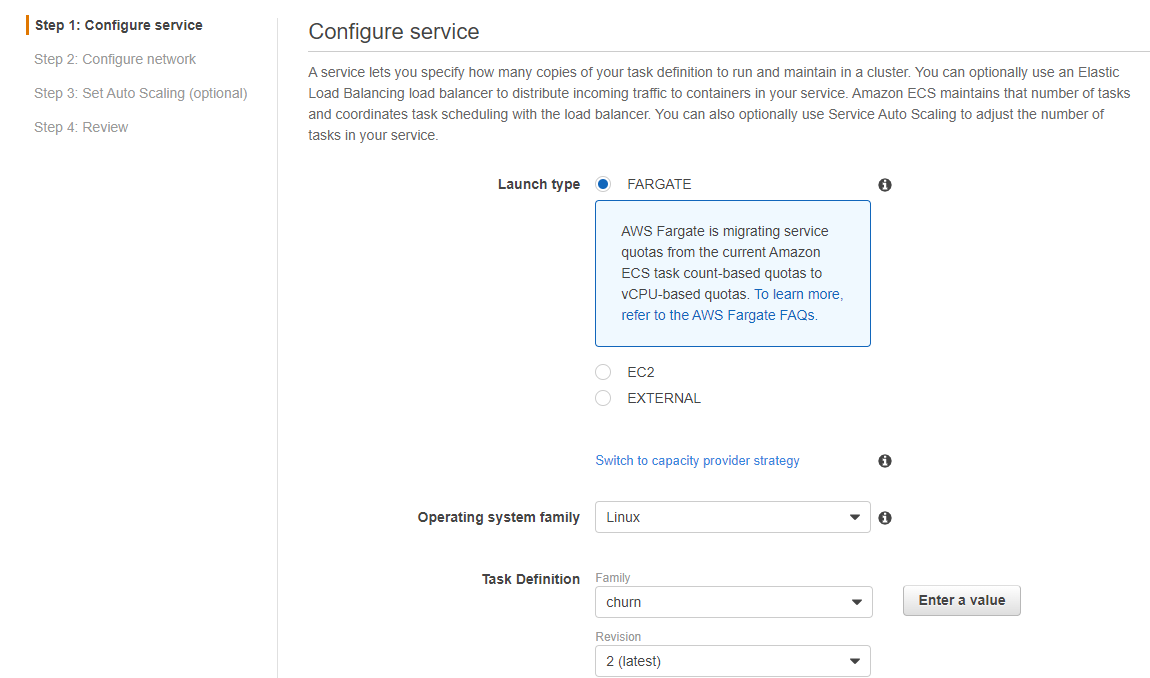Click info icon next to capacity provider strategy
This screenshot has width=1150, height=678.
[885, 461]
